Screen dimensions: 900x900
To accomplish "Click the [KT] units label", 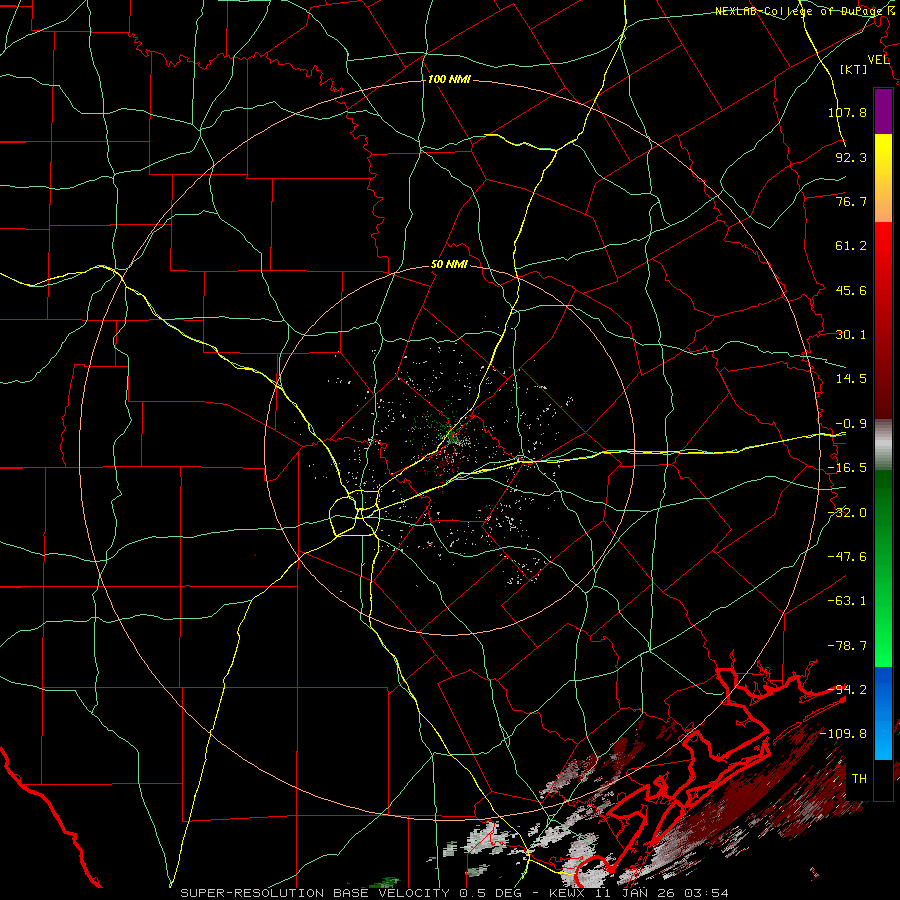I will pyautogui.click(x=854, y=69).
